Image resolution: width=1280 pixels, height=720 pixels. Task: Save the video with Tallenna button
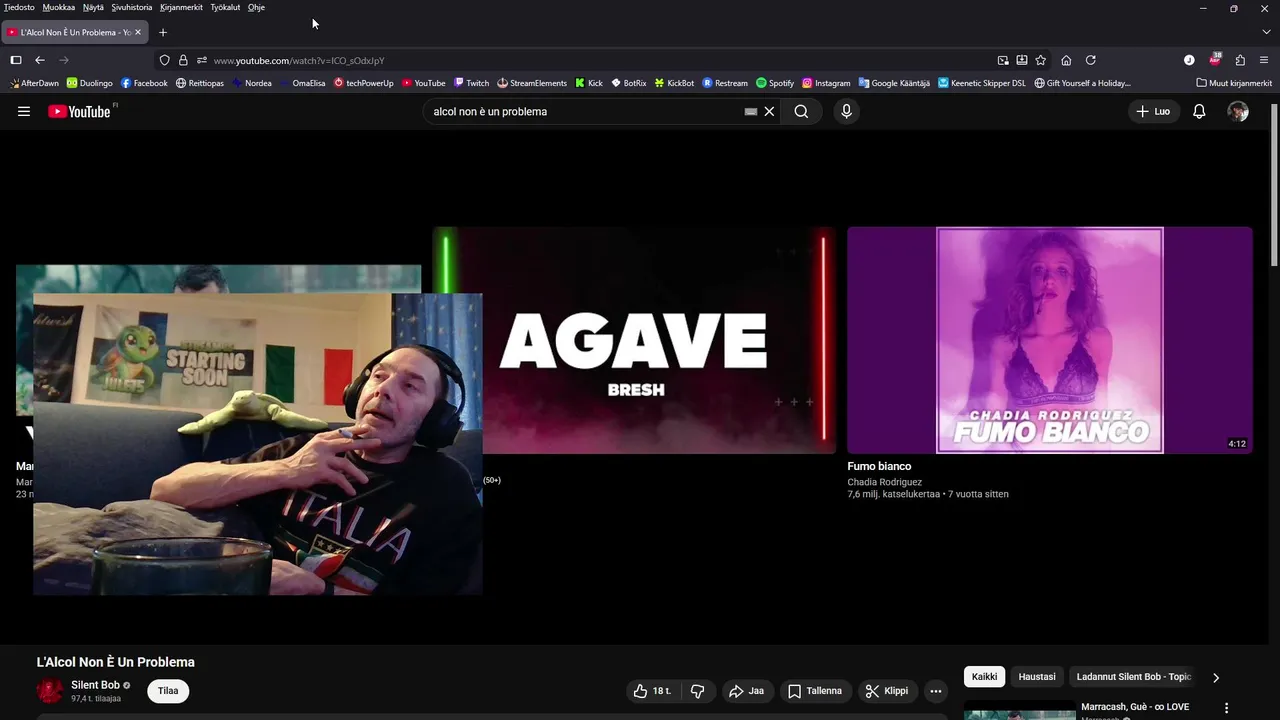(815, 691)
